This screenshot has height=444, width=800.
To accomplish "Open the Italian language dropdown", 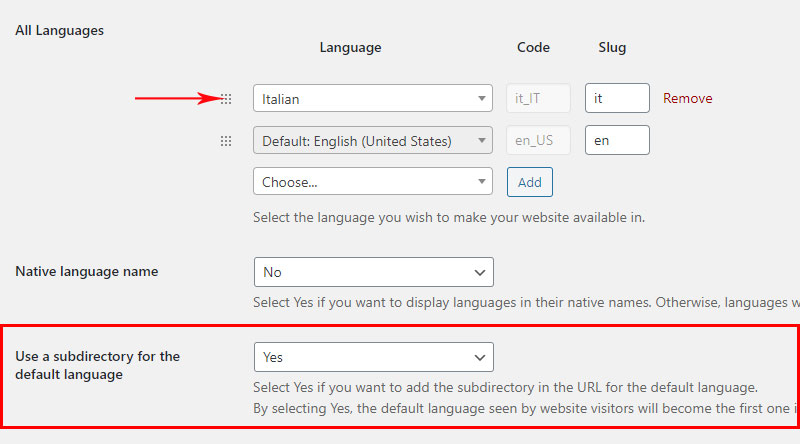I will tap(372, 98).
